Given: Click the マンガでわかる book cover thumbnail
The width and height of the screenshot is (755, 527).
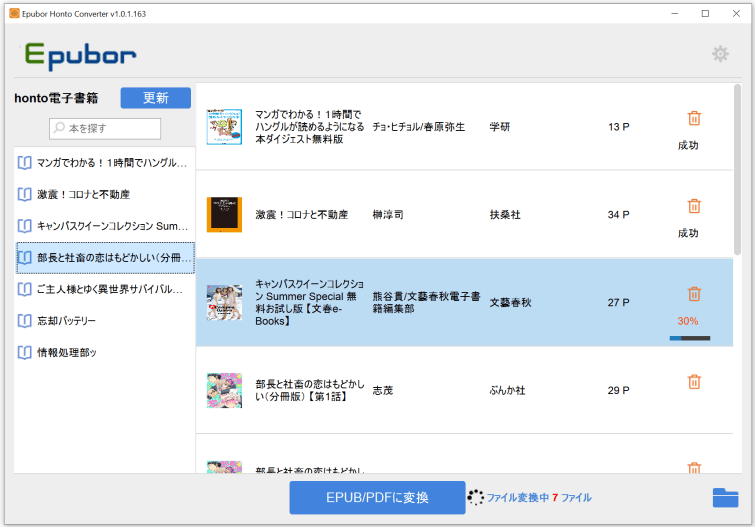Looking at the screenshot, I should 224,127.
